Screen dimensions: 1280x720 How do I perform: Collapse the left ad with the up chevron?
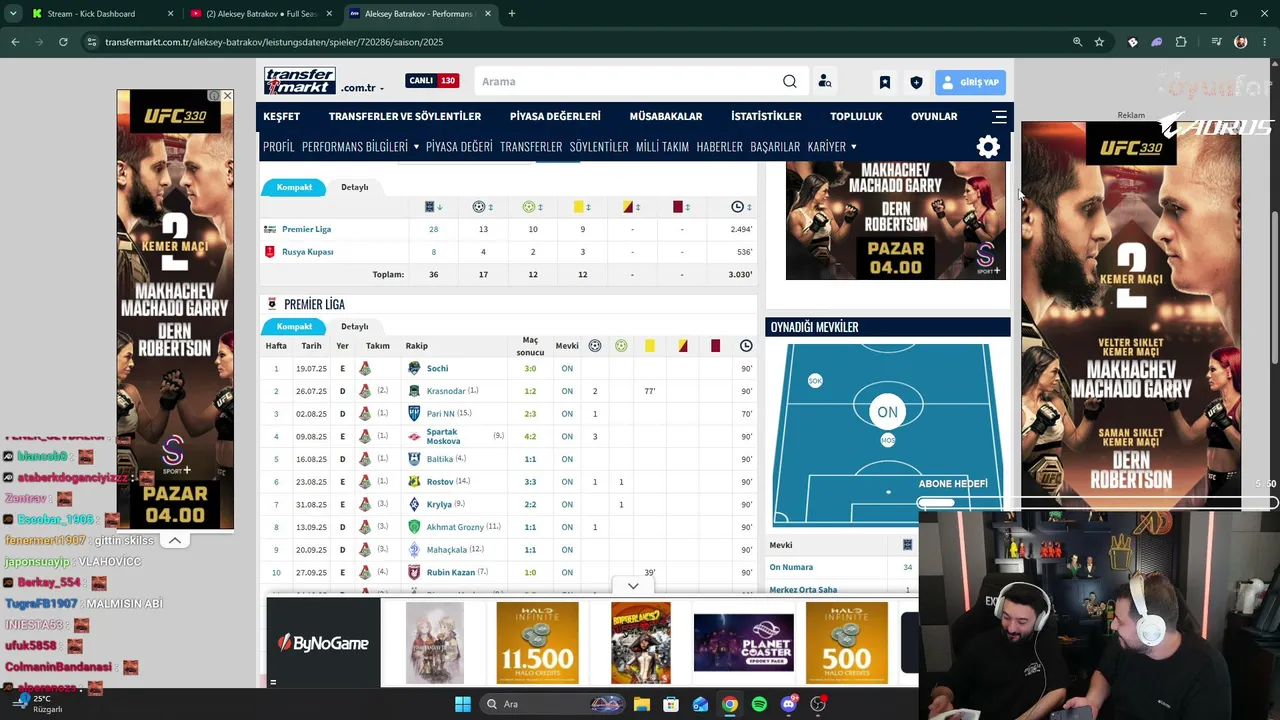coord(174,541)
